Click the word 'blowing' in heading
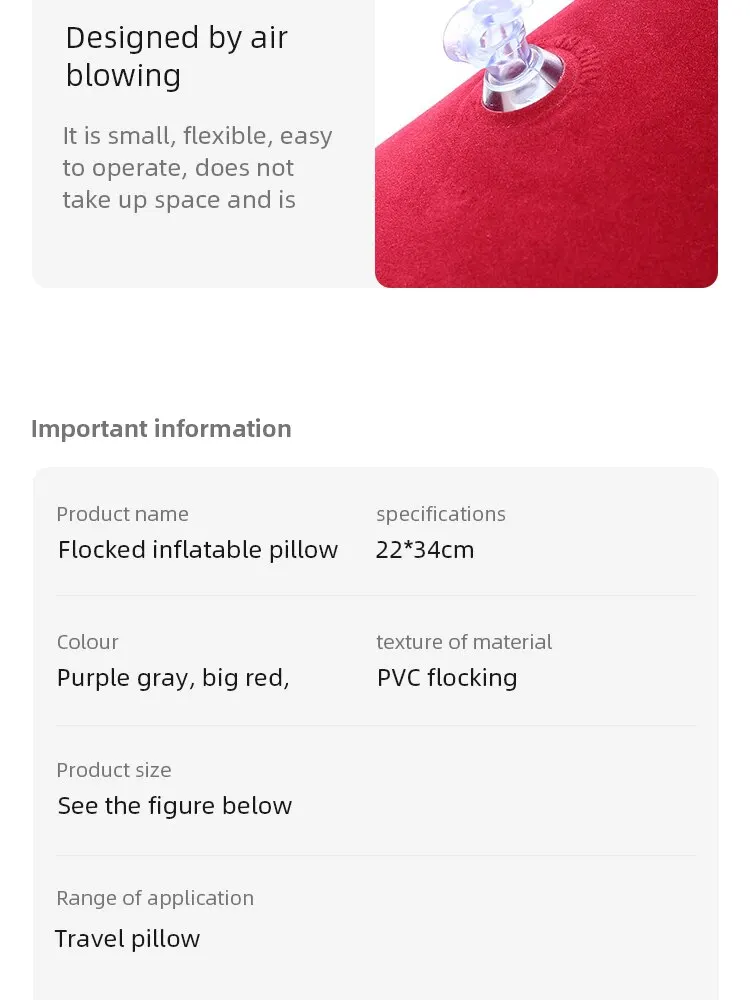The height and width of the screenshot is (1000, 750). (123, 76)
